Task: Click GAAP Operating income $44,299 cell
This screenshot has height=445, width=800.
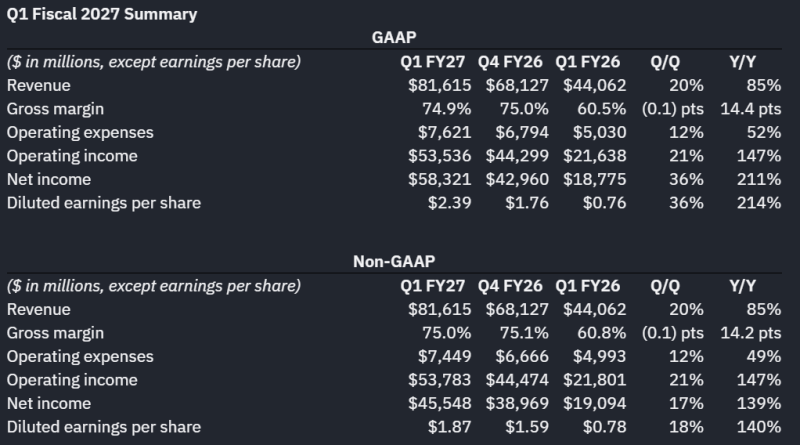Action: [x=517, y=156]
